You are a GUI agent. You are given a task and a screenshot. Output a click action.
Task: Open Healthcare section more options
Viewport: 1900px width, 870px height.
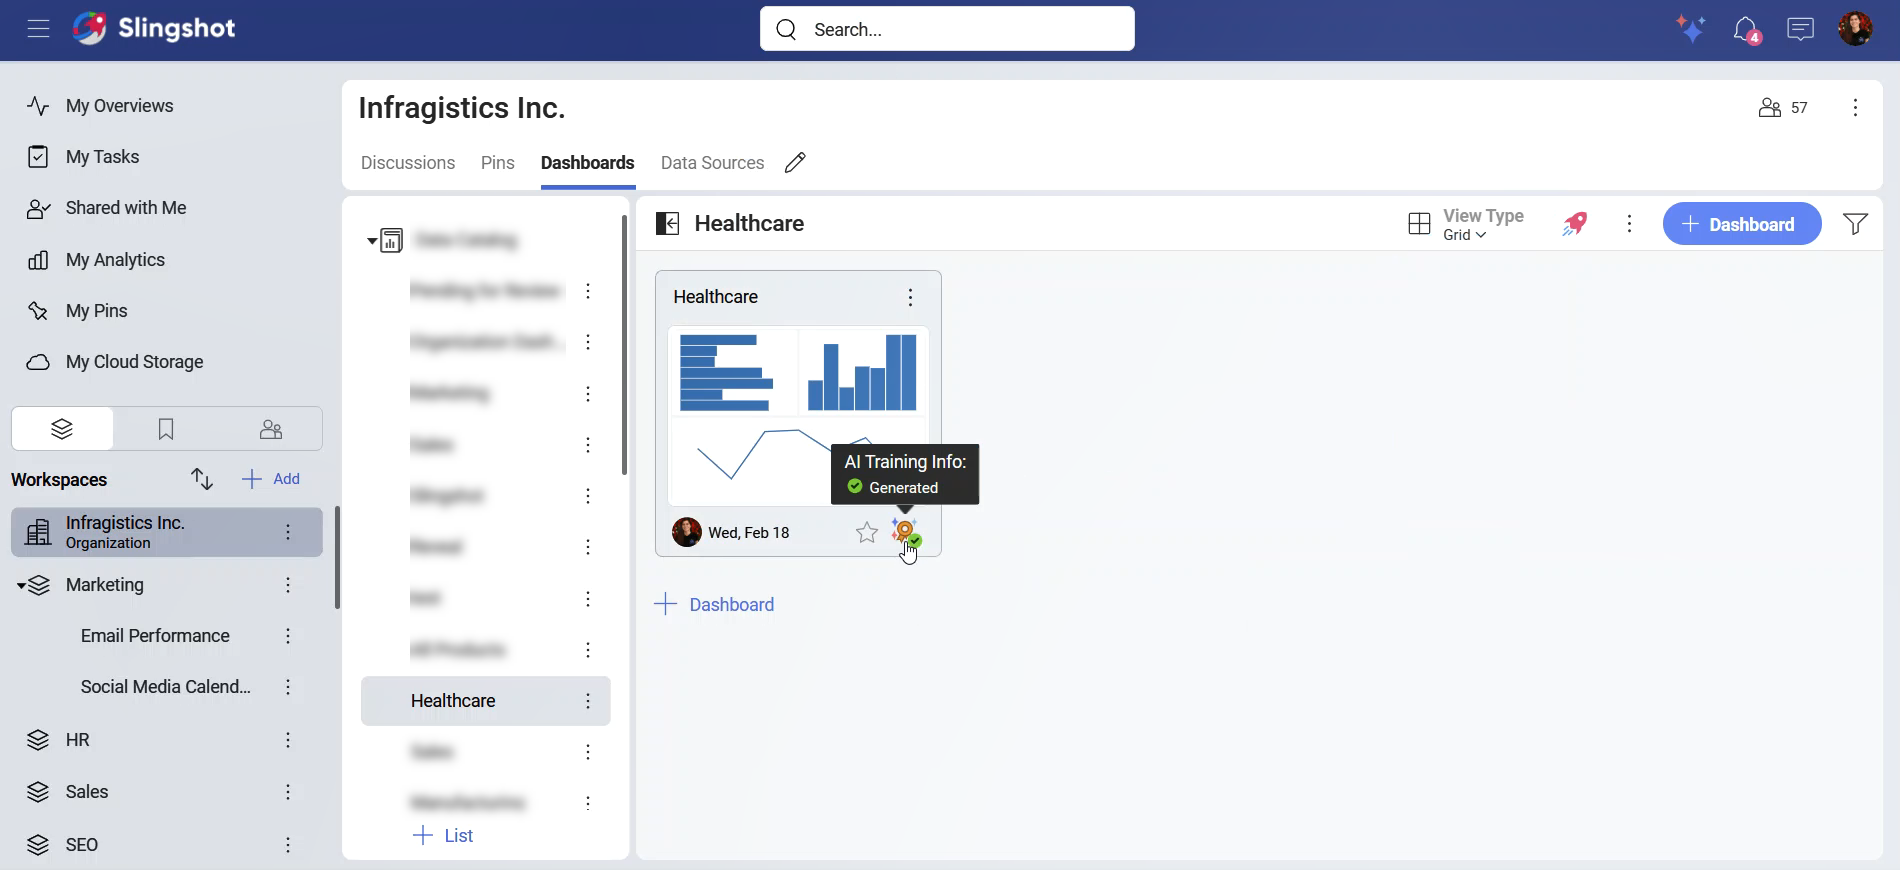pos(1629,224)
